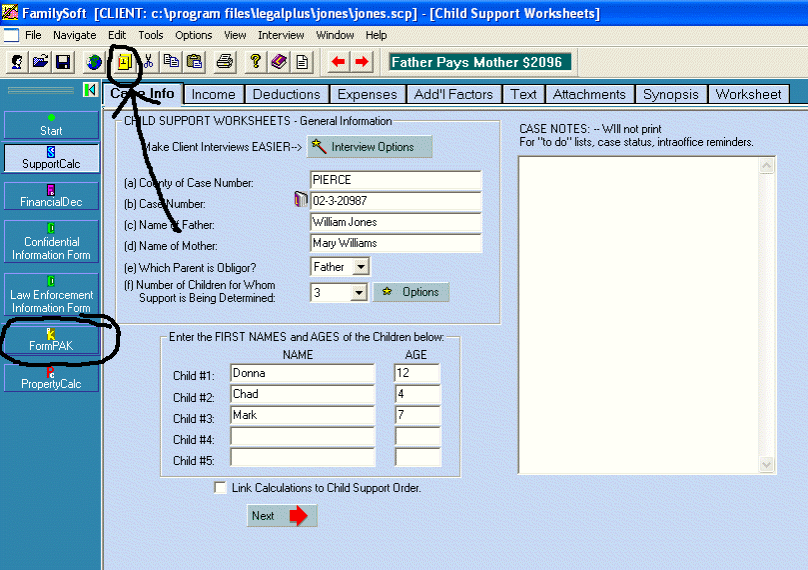Click the yellow question mark Help icon
Screen dimensions: 808x570
pyautogui.click(x=256, y=62)
